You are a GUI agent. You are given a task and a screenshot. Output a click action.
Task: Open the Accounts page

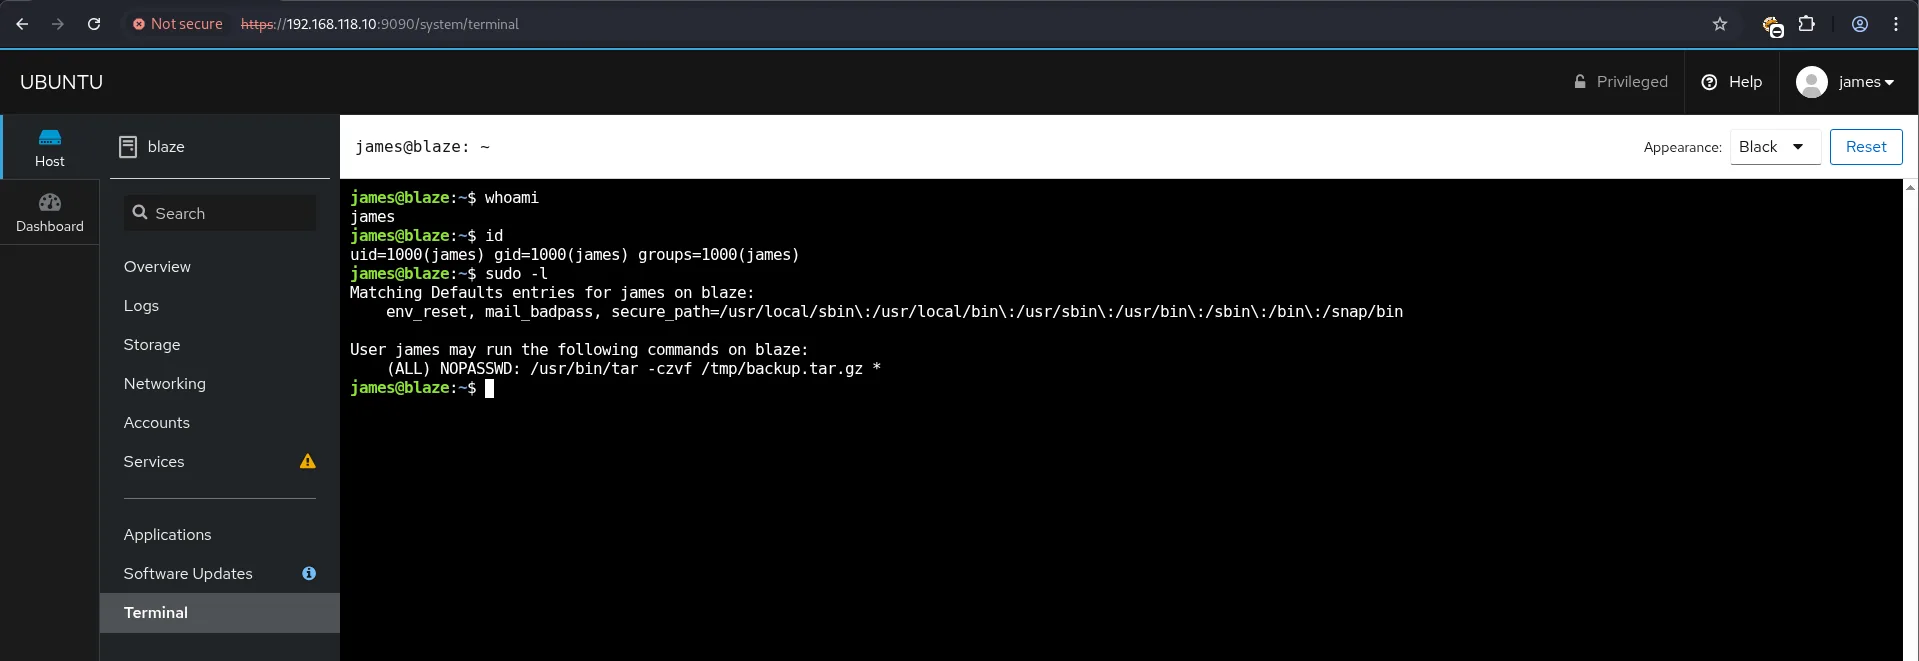(157, 423)
